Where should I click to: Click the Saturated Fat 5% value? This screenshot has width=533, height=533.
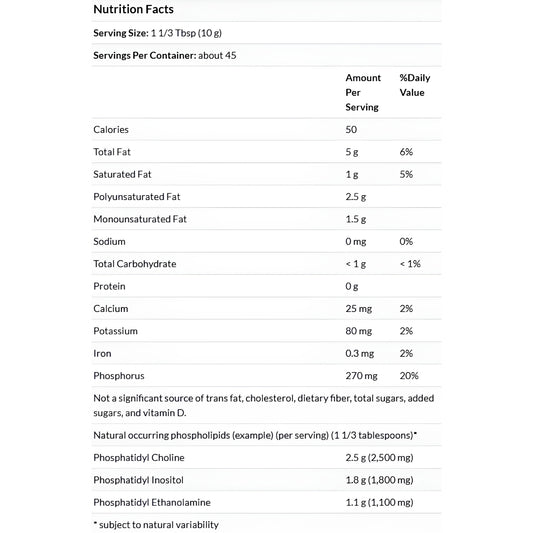(x=406, y=174)
